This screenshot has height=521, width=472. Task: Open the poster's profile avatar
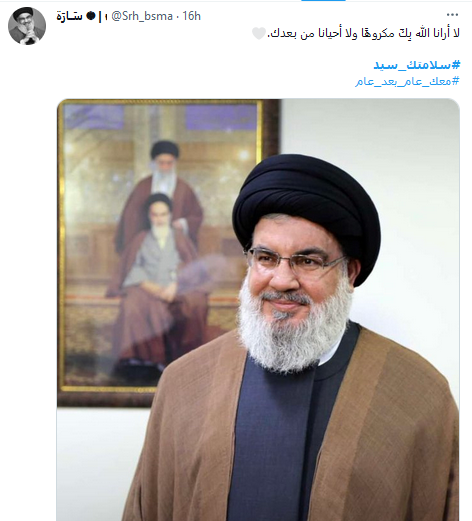(x=27, y=26)
